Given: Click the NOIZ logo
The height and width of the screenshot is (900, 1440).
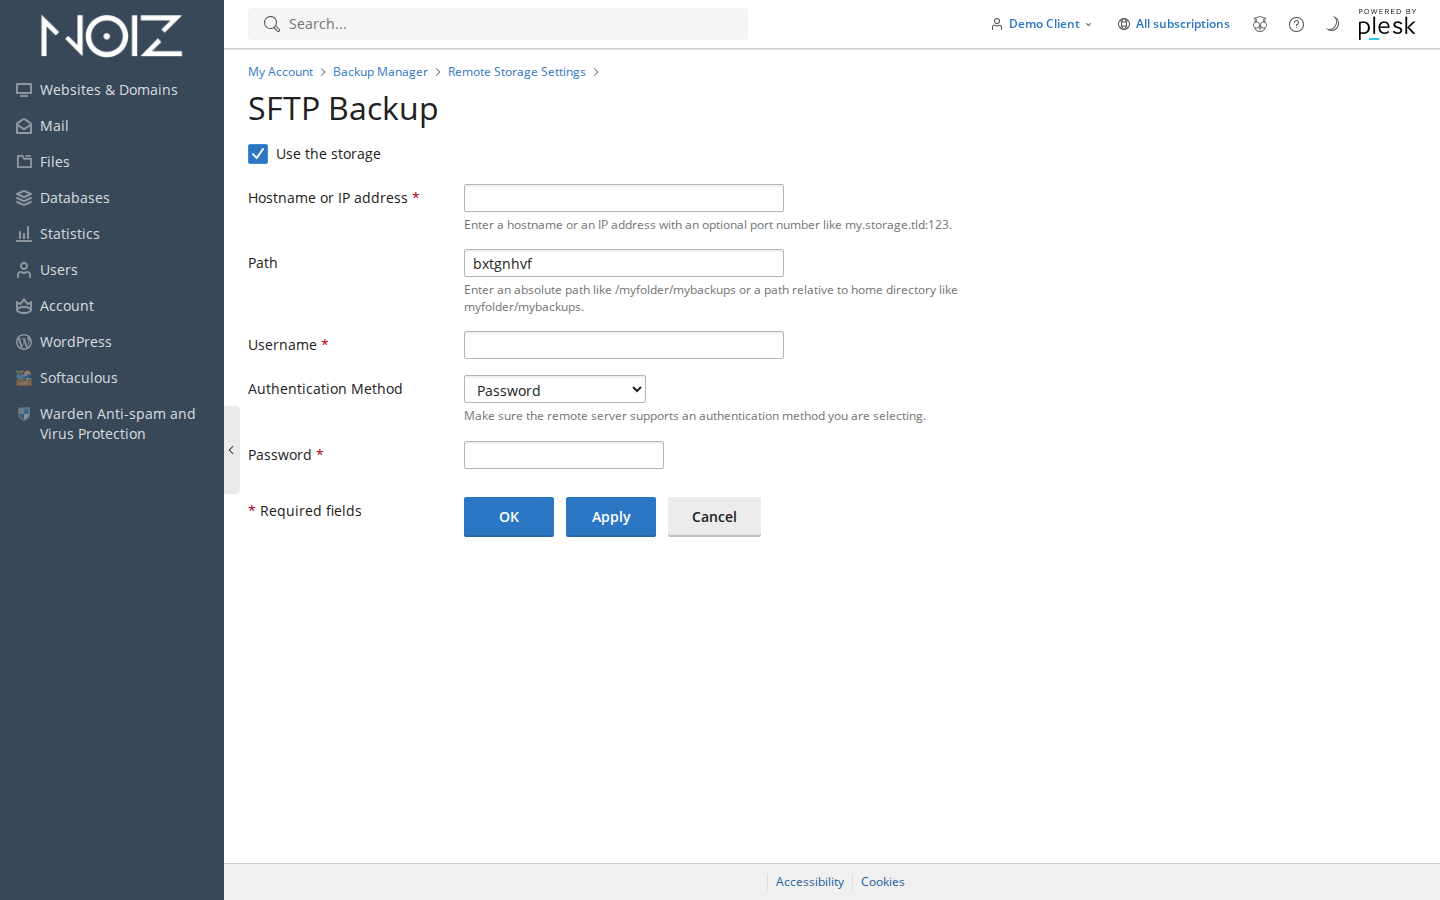Looking at the screenshot, I should point(111,36).
